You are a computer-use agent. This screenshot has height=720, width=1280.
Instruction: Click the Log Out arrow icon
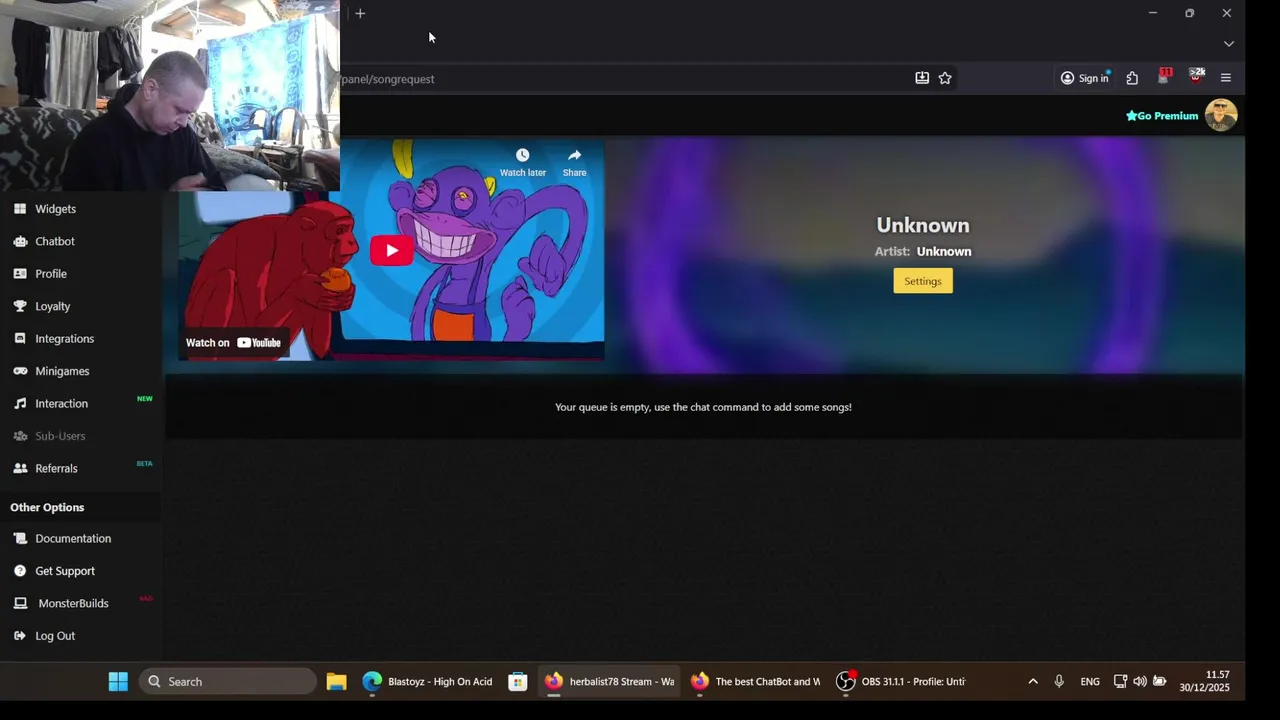(20, 636)
